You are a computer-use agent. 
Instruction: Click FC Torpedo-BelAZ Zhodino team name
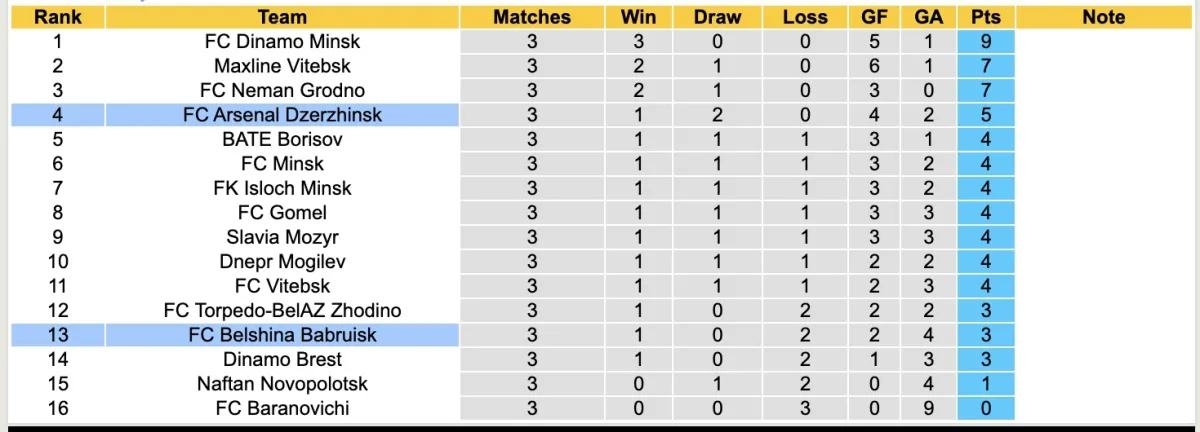(282, 310)
